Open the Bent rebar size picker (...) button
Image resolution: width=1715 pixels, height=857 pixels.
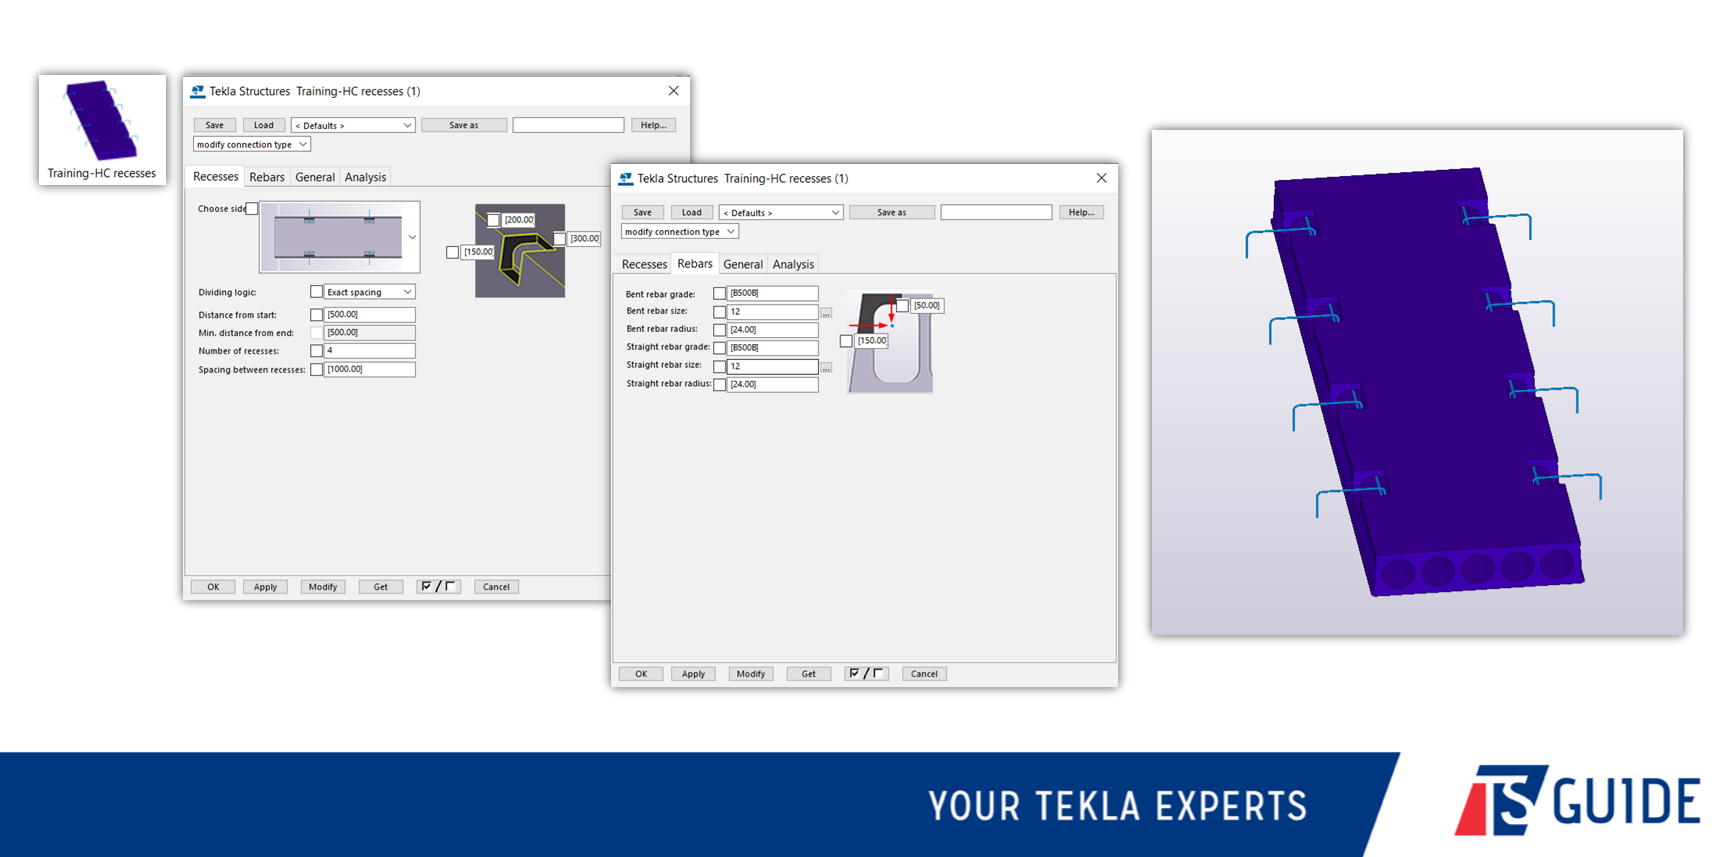[x=826, y=313]
